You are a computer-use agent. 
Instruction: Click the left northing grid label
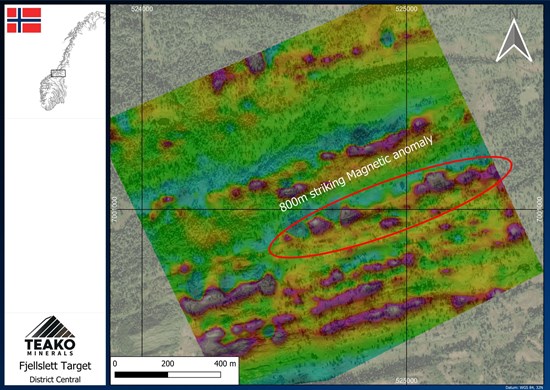(114, 209)
